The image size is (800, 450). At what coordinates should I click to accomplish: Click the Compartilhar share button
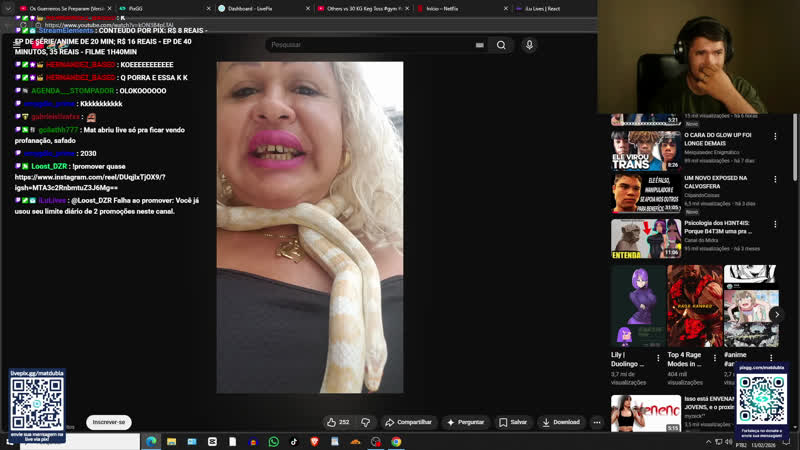[x=409, y=422]
